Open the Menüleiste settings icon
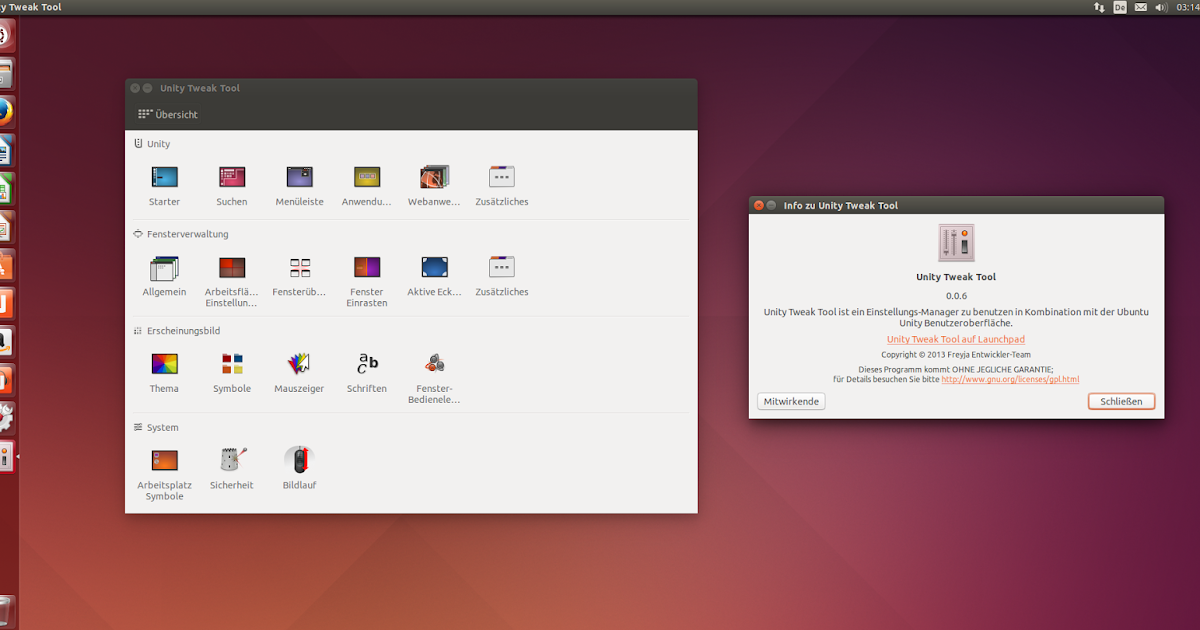 tap(299, 177)
